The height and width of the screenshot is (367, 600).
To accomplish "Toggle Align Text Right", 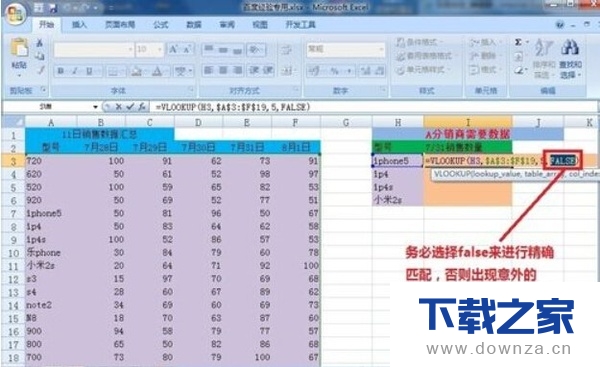I will coord(238,70).
